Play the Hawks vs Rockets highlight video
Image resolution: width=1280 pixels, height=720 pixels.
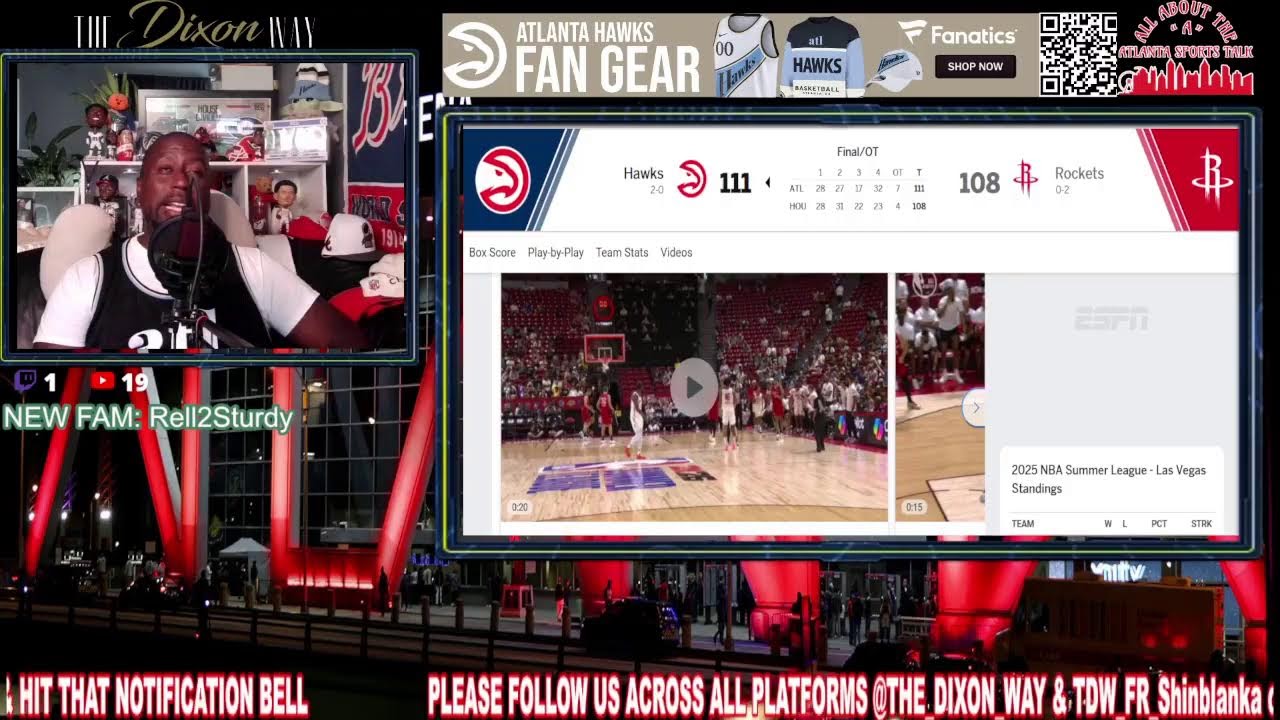click(x=694, y=387)
